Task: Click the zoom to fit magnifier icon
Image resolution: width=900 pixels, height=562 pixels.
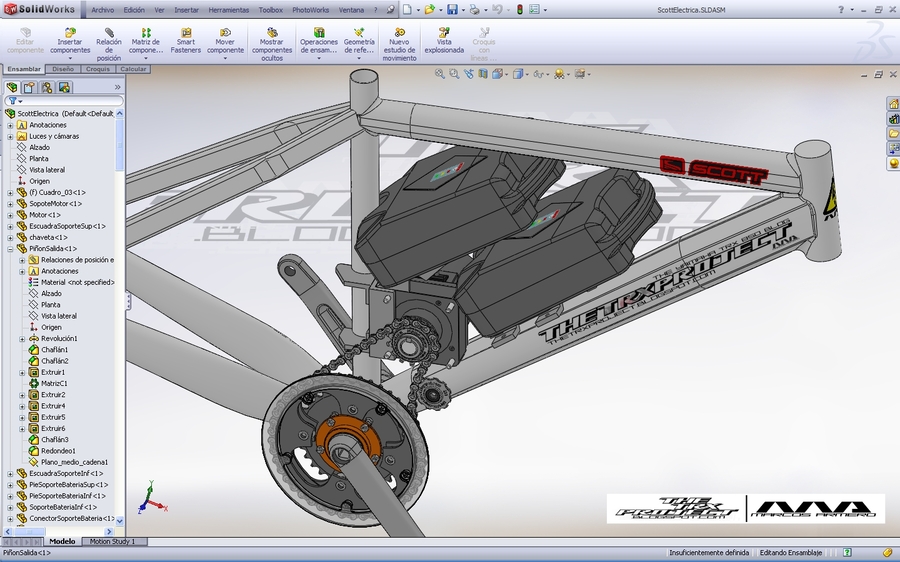Action: tap(440, 74)
